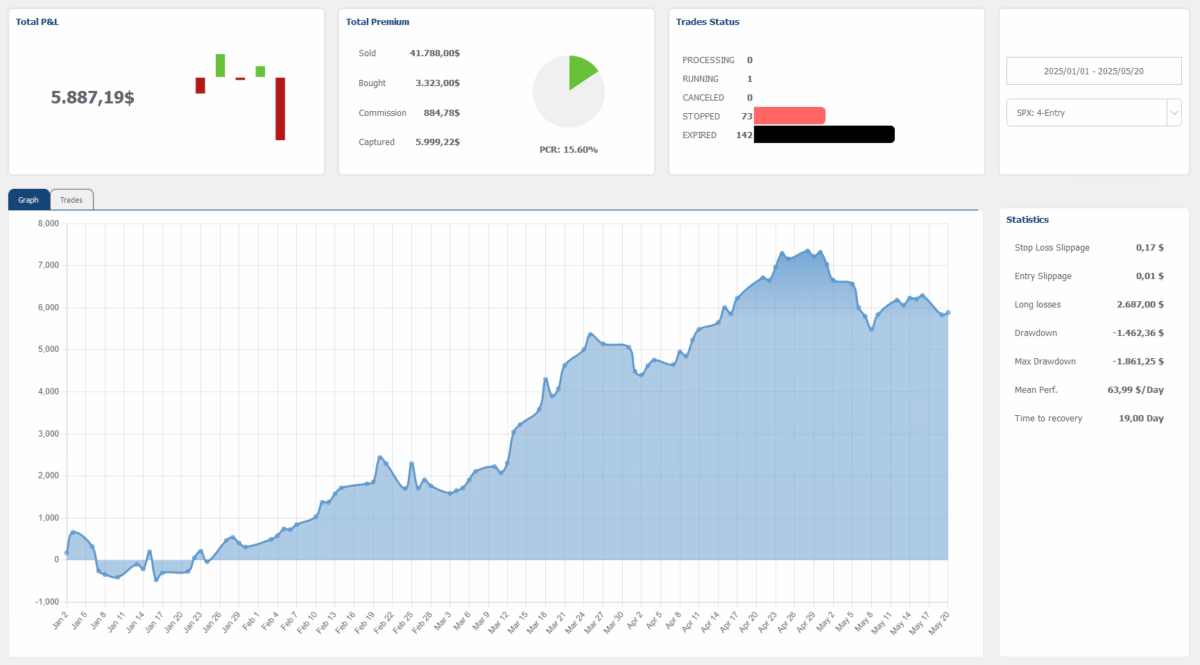Click the green candle in the P&L chart

tap(219, 66)
